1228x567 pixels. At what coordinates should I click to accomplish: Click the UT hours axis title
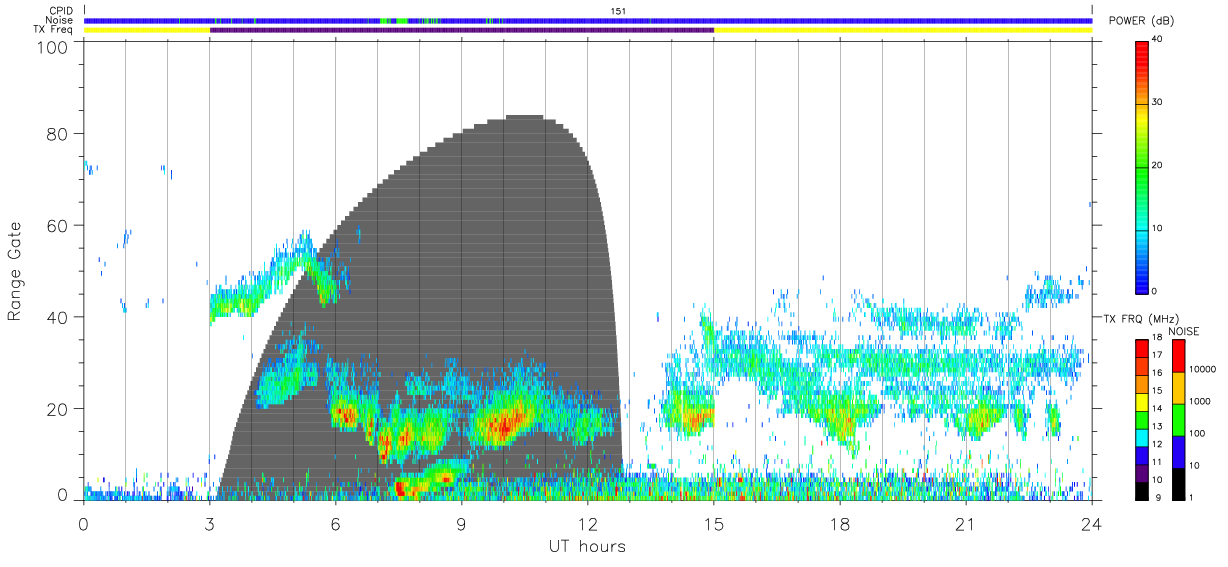click(x=586, y=546)
